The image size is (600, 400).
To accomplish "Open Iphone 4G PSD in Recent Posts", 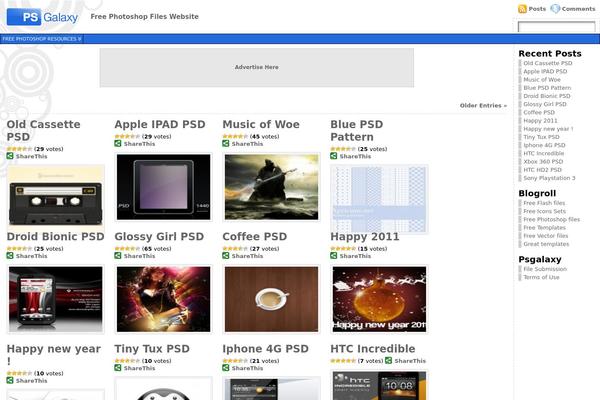I will point(544,145).
